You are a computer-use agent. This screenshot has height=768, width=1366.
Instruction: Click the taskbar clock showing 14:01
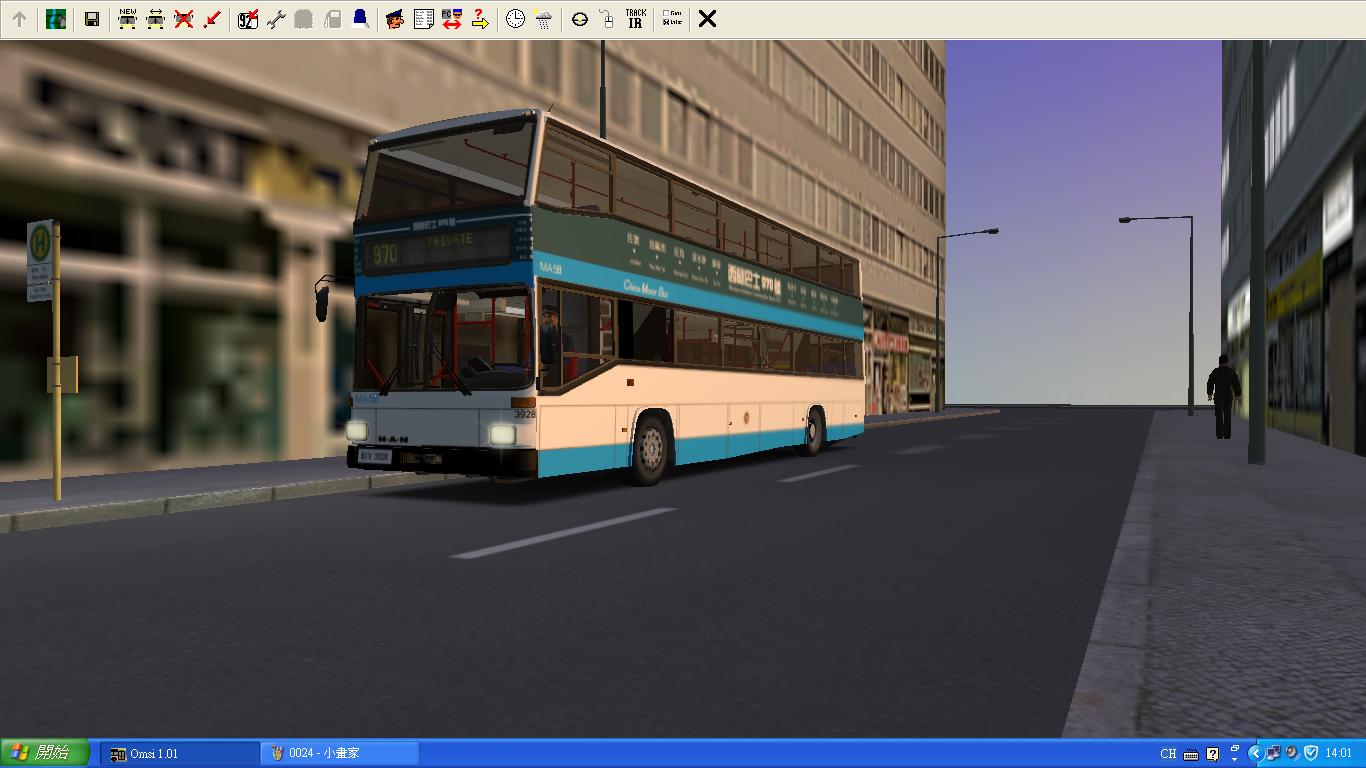point(1338,754)
